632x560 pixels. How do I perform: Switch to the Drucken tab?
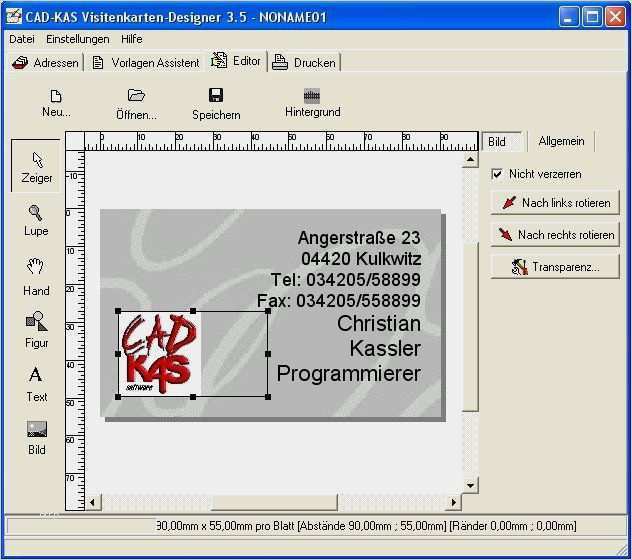tap(304, 62)
